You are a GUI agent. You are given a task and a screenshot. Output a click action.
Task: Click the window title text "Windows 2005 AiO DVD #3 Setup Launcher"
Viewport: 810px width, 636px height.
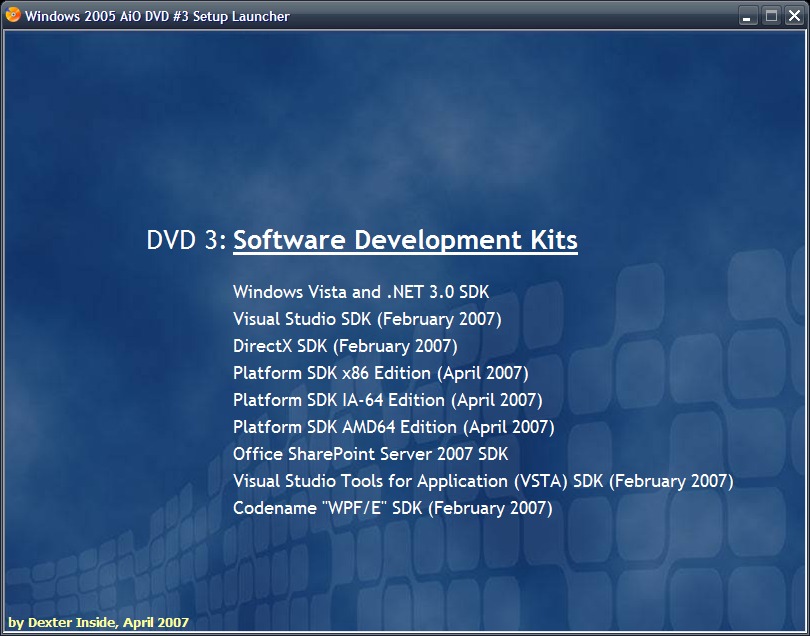[x=157, y=16]
